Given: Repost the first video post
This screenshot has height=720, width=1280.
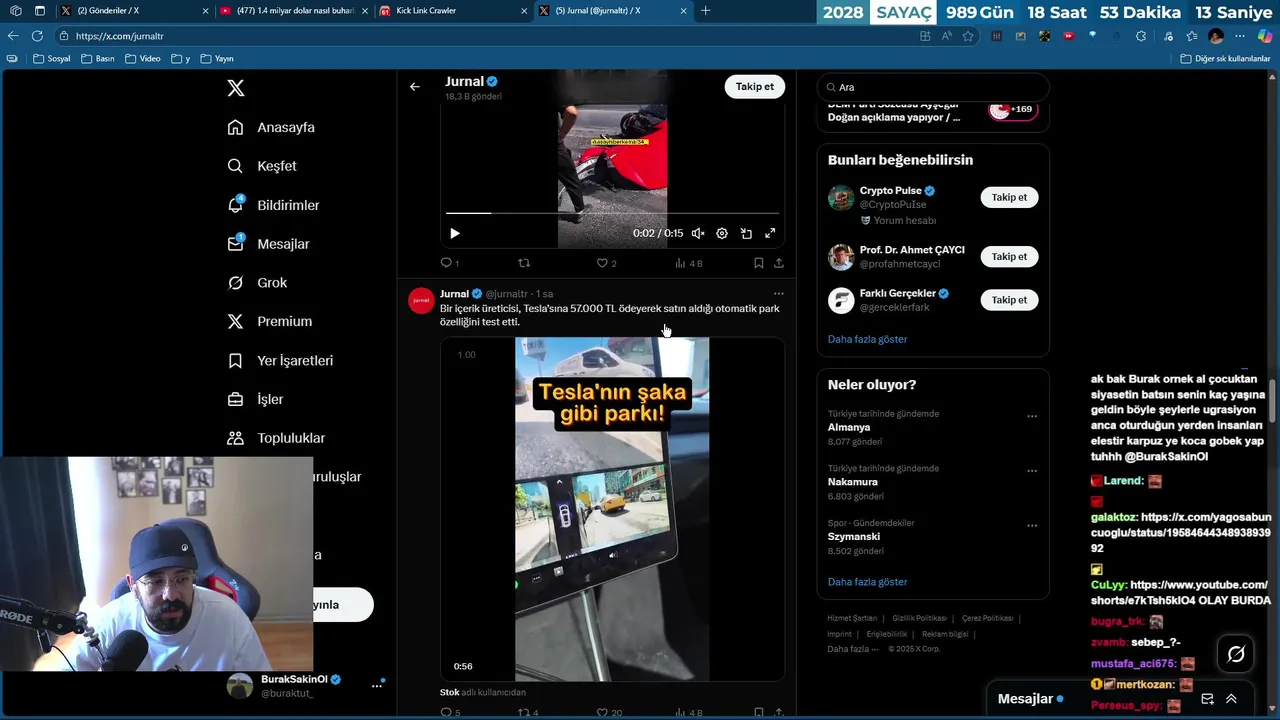Looking at the screenshot, I should pyautogui.click(x=524, y=263).
